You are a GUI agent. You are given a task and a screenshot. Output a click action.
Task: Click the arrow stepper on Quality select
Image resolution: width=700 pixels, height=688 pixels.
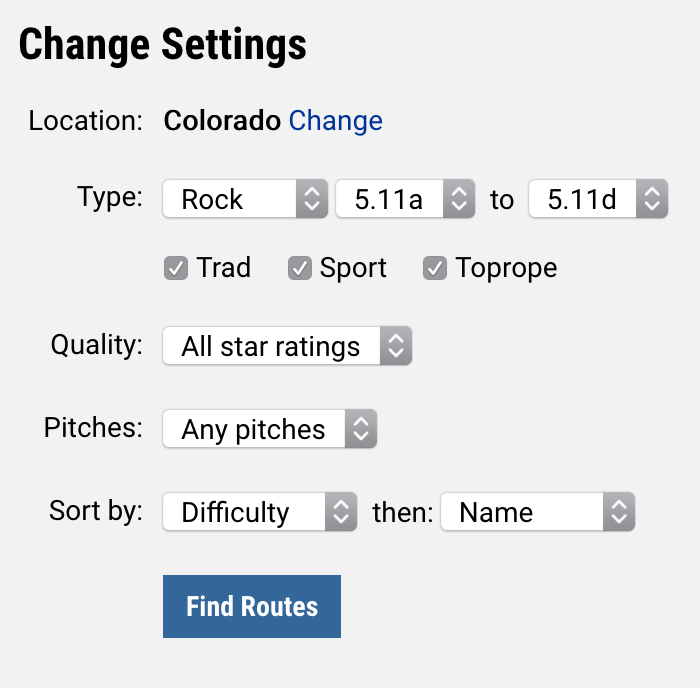[x=396, y=346]
